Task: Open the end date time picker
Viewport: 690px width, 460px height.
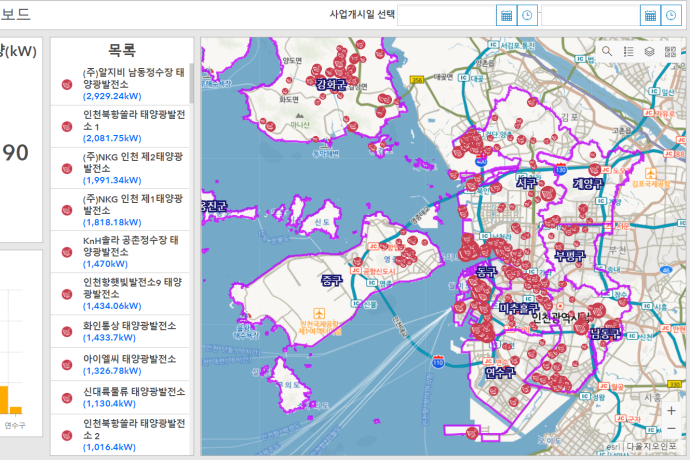Action: 670,15
